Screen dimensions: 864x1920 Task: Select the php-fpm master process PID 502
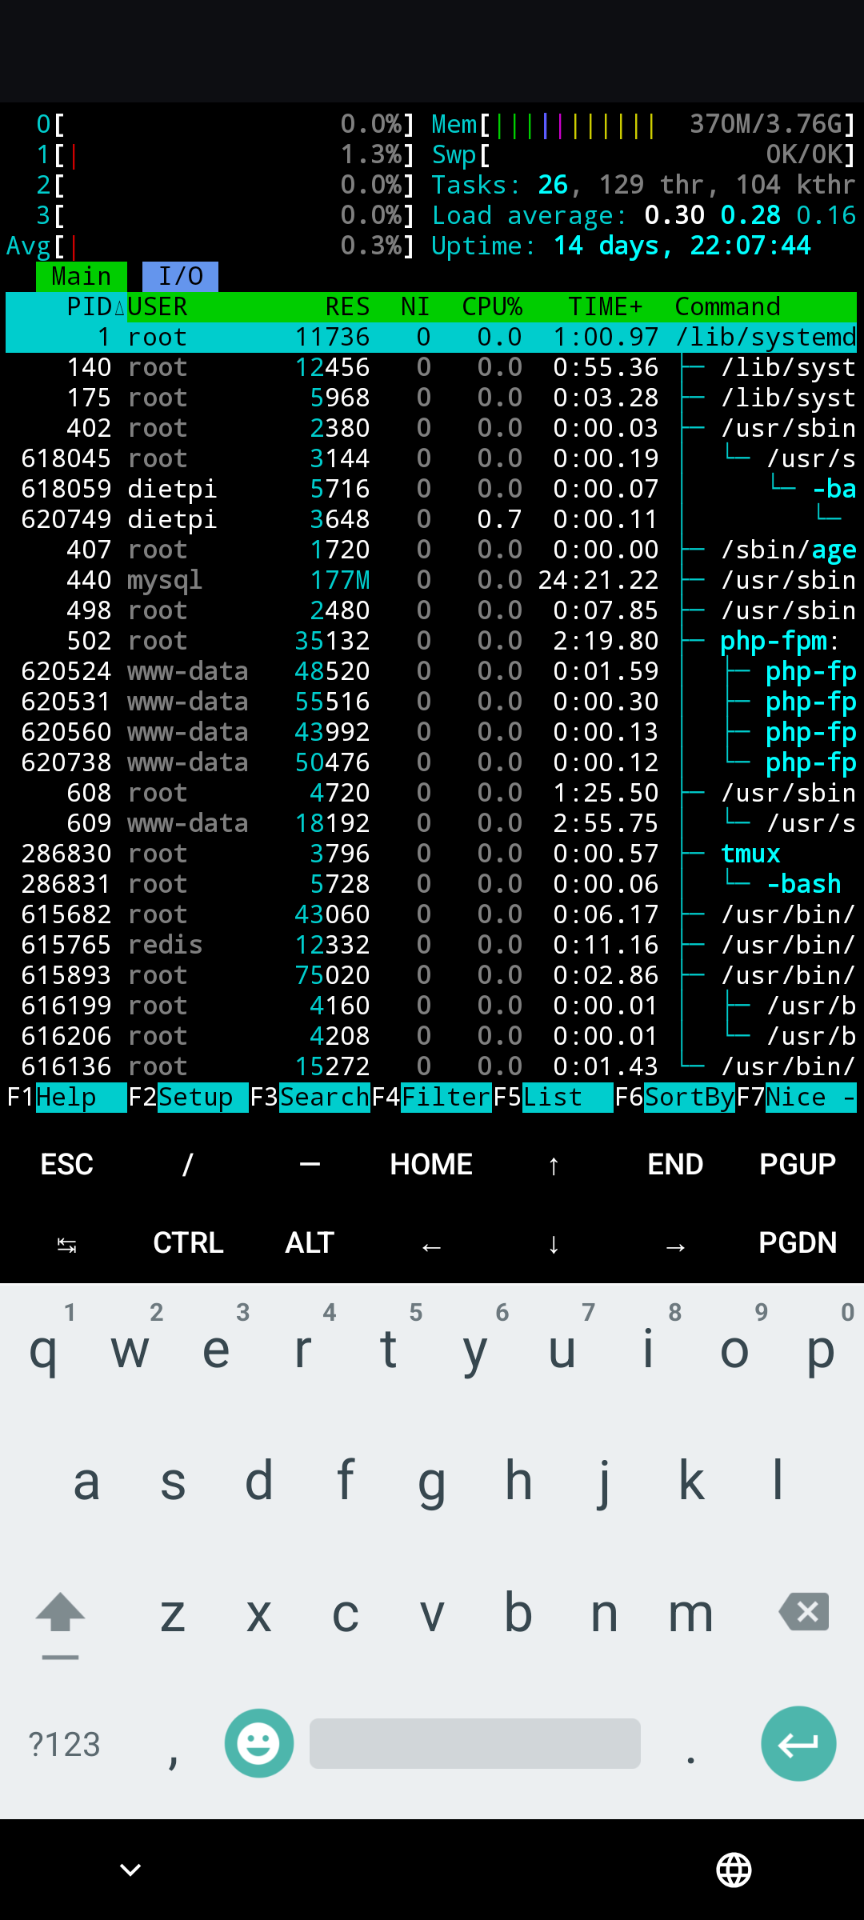pyautogui.click(x=431, y=641)
